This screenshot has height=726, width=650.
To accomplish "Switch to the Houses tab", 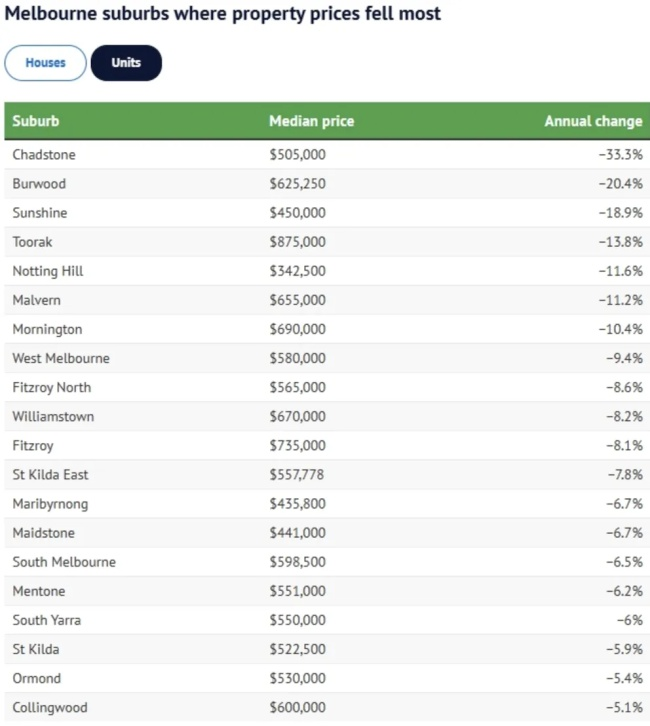I will [x=45, y=63].
